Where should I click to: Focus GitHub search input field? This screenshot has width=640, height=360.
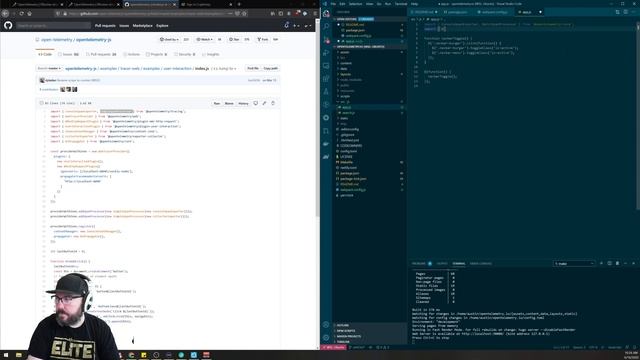53,26
